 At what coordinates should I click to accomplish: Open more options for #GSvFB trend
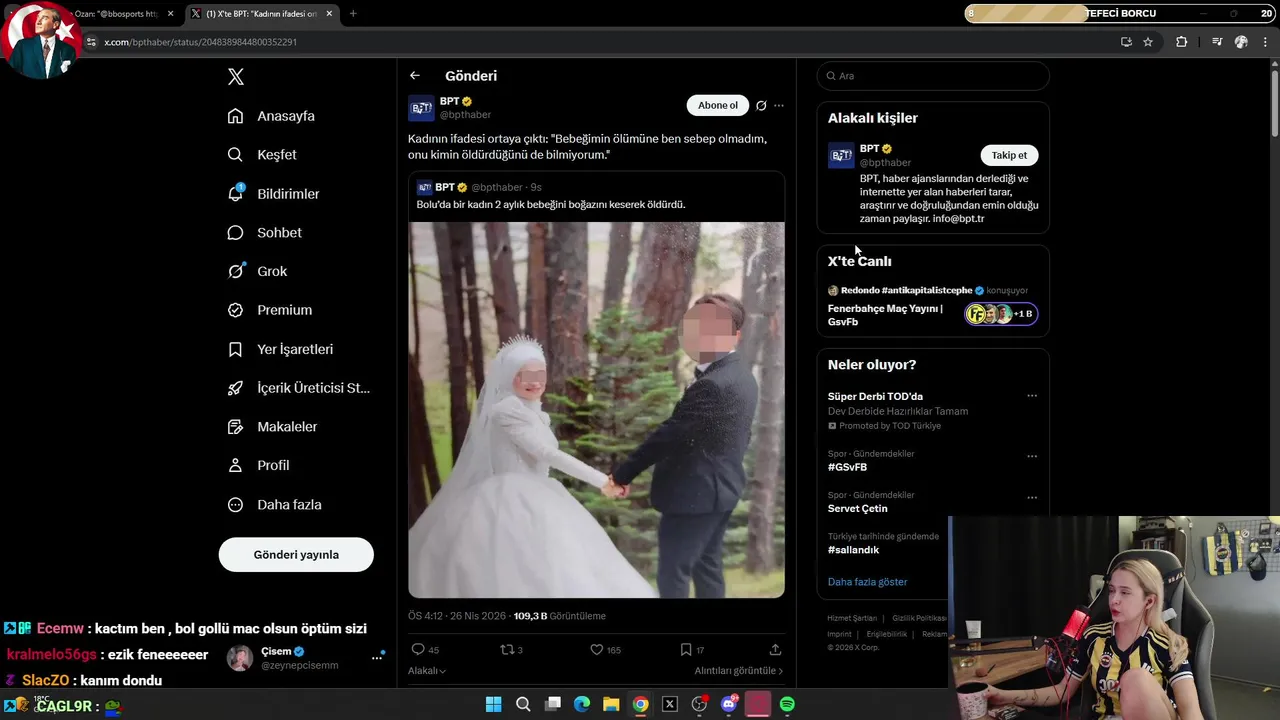click(1032, 456)
